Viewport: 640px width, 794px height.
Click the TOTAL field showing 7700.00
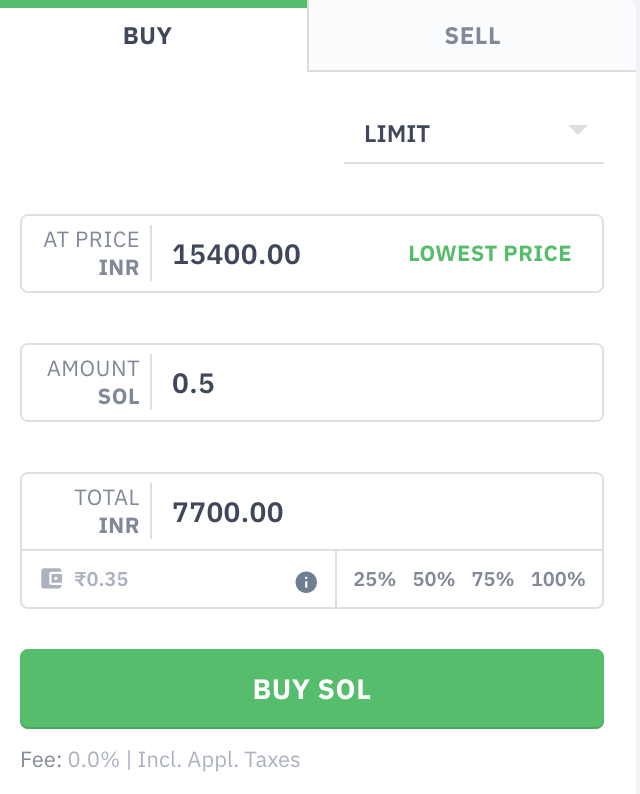coord(380,512)
